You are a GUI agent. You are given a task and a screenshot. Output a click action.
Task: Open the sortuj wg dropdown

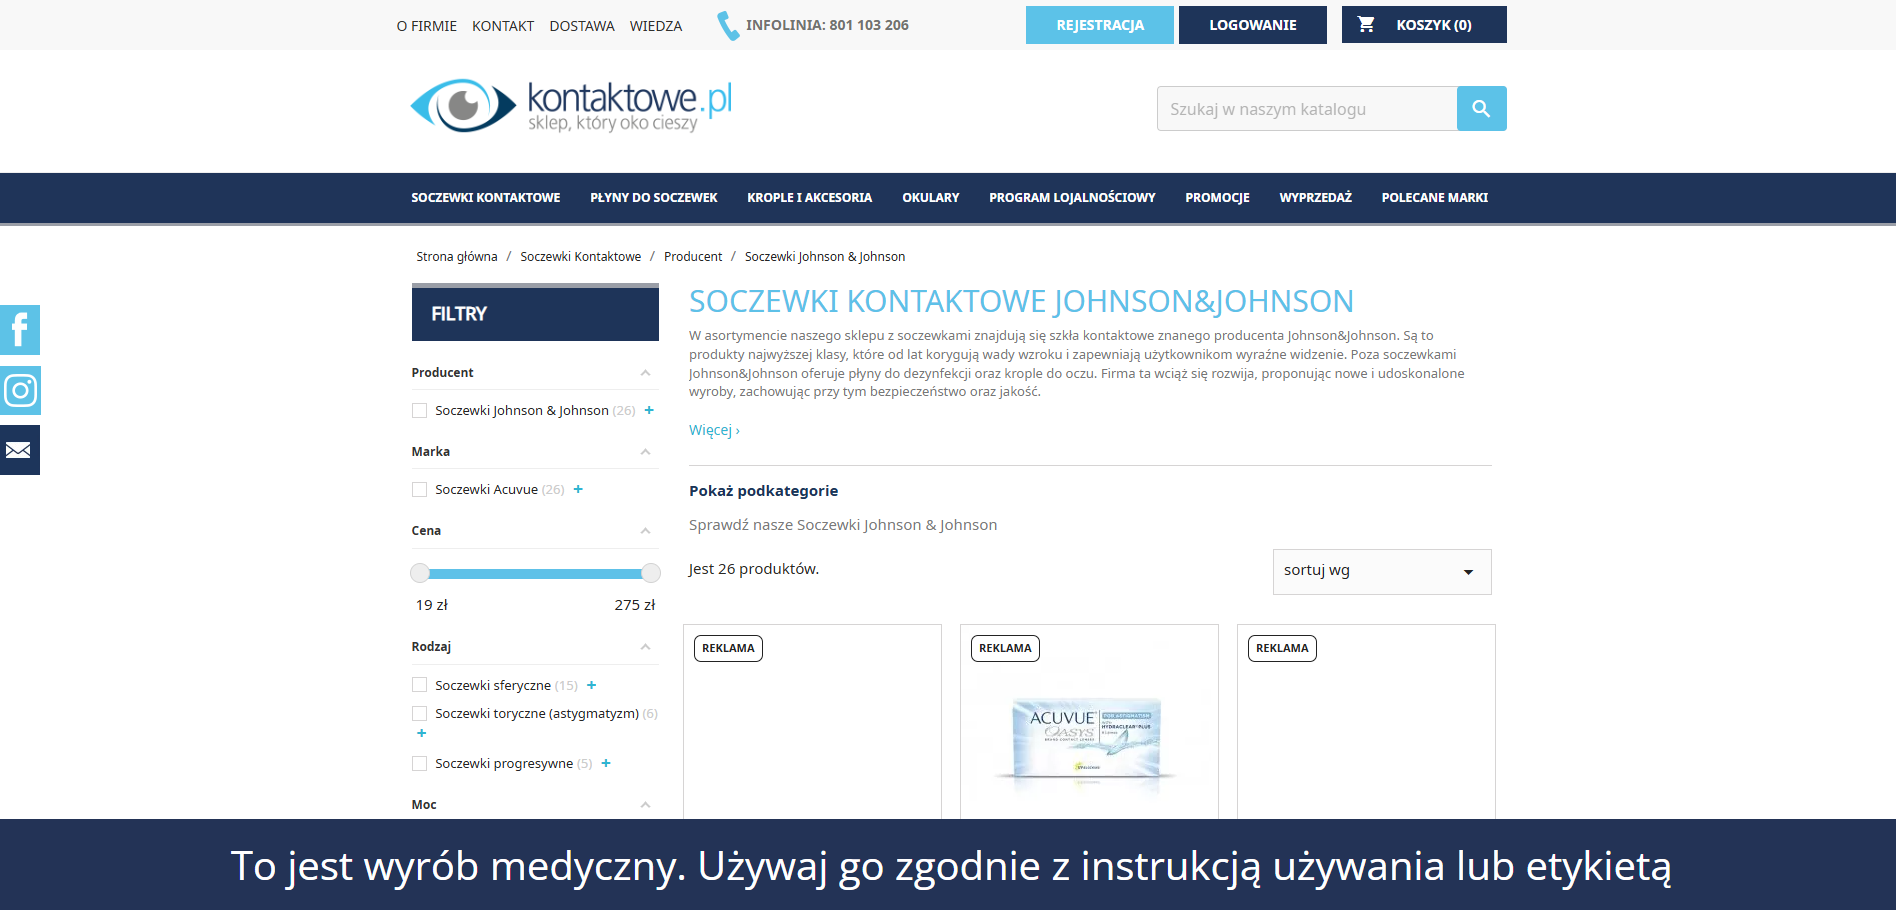pyautogui.click(x=1381, y=571)
